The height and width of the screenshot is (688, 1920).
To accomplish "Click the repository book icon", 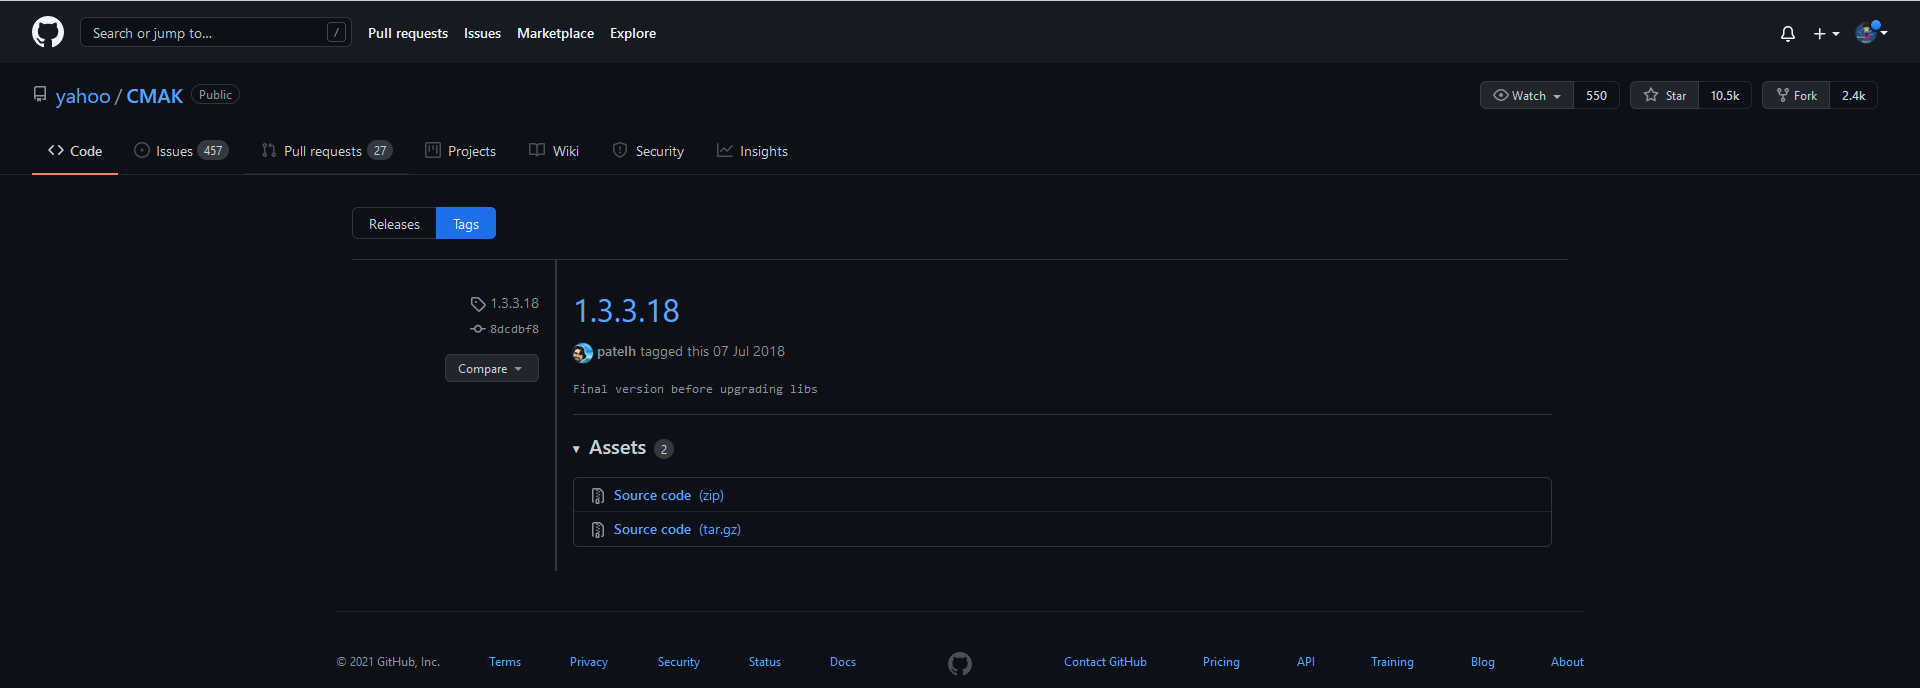I will tap(40, 94).
